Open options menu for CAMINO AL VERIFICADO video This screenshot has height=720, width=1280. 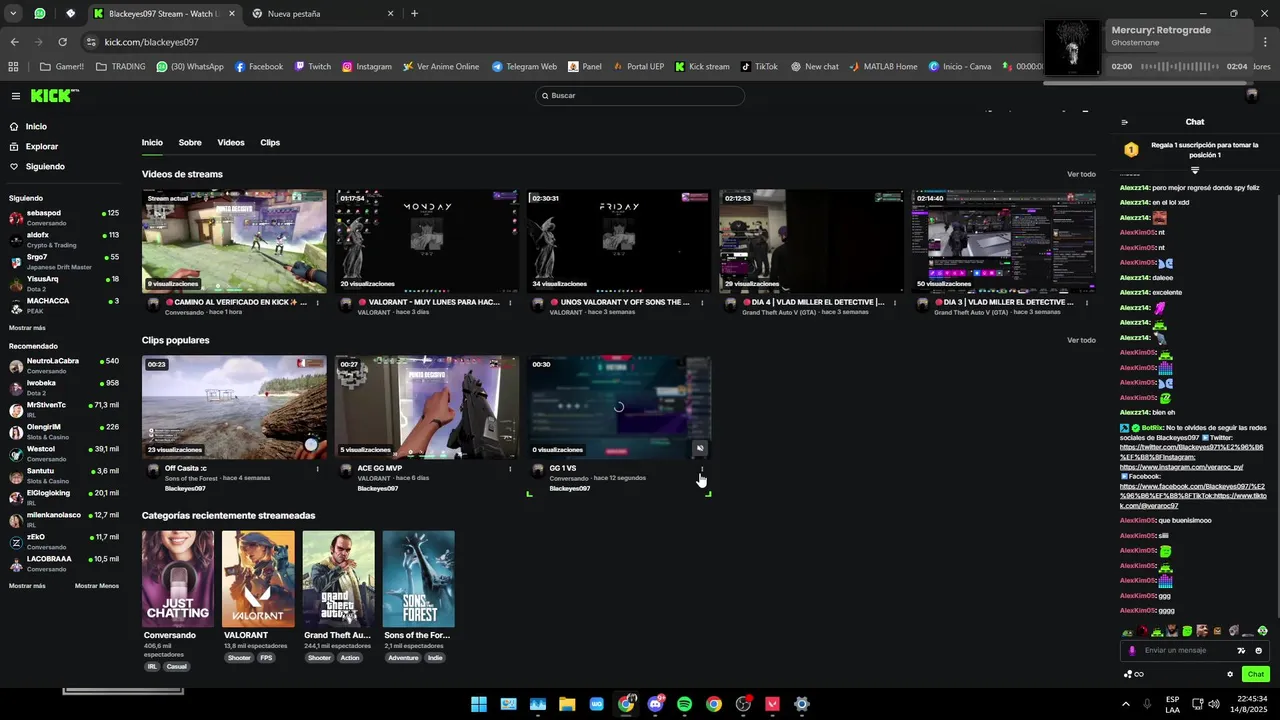(x=318, y=302)
